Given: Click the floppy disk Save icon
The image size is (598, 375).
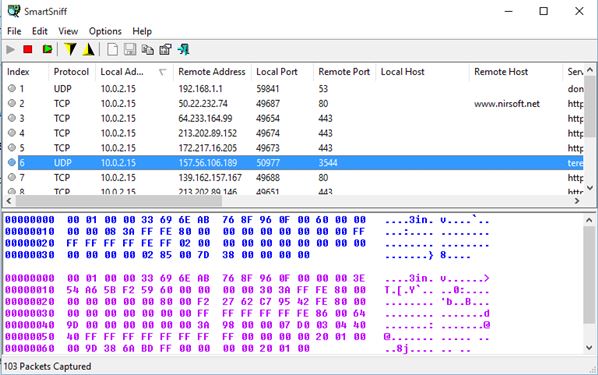Looking at the screenshot, I should point(130,50).
